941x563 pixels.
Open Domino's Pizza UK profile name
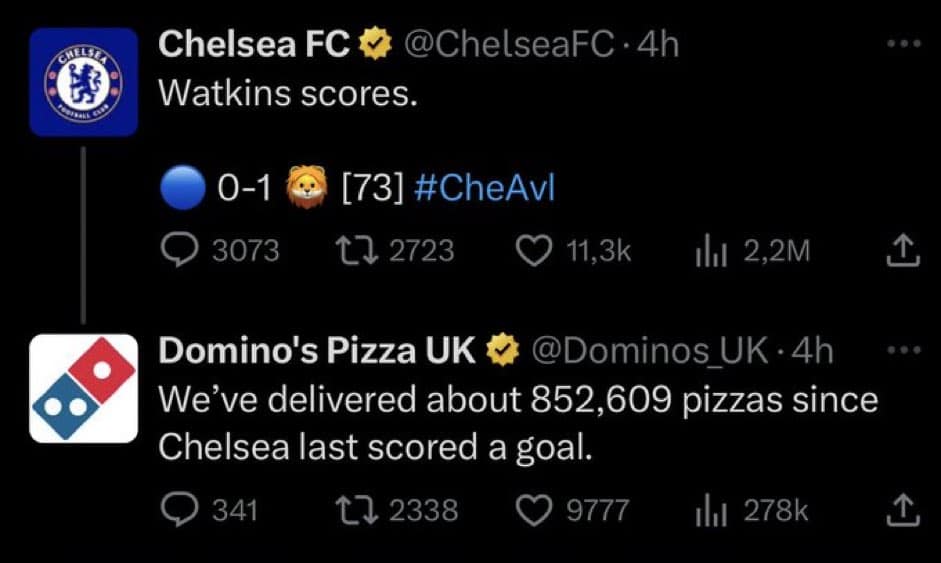(318, 349)
